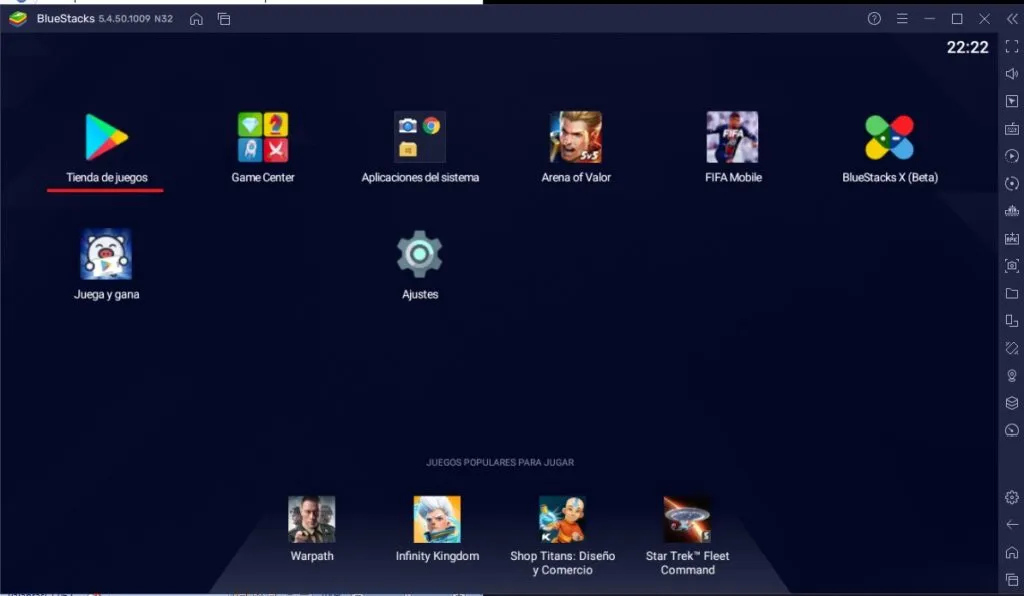Screen dimensions: 1024x596
Task: Click the Home icon in the top bar
Action: click(x=196, y=18)
